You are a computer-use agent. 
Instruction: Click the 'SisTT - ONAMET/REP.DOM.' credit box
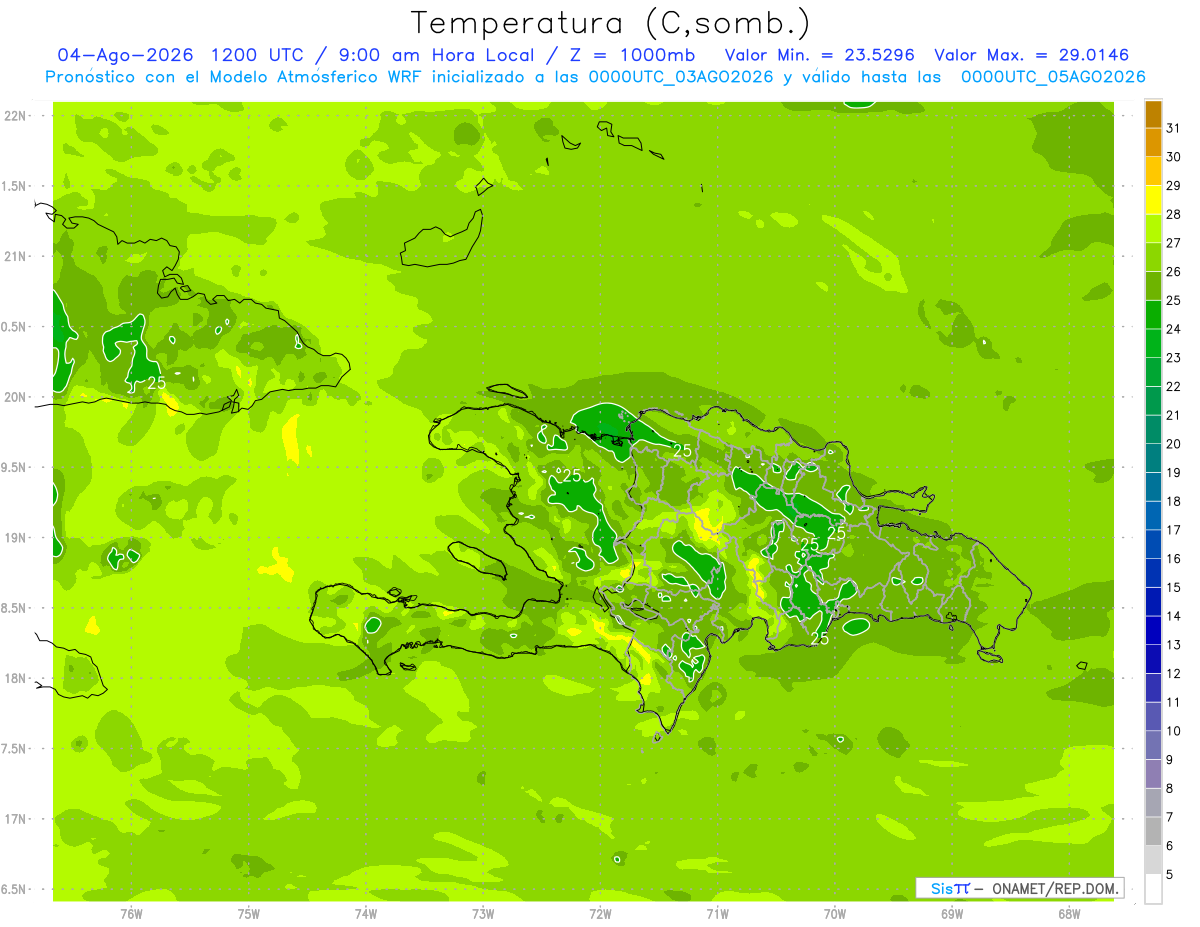point(1019,888)
